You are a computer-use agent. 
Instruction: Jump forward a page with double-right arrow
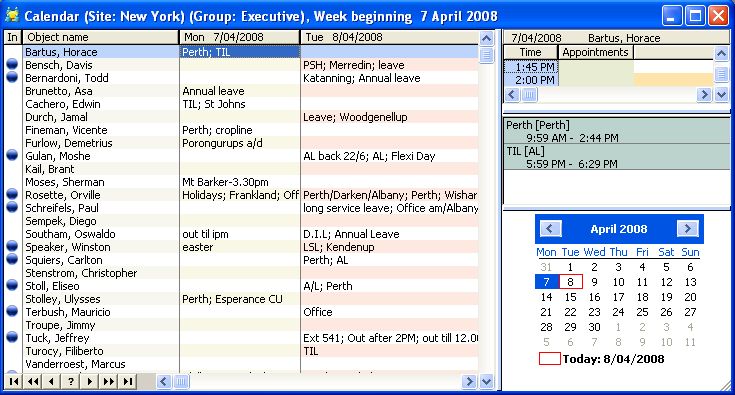point(108,381)
